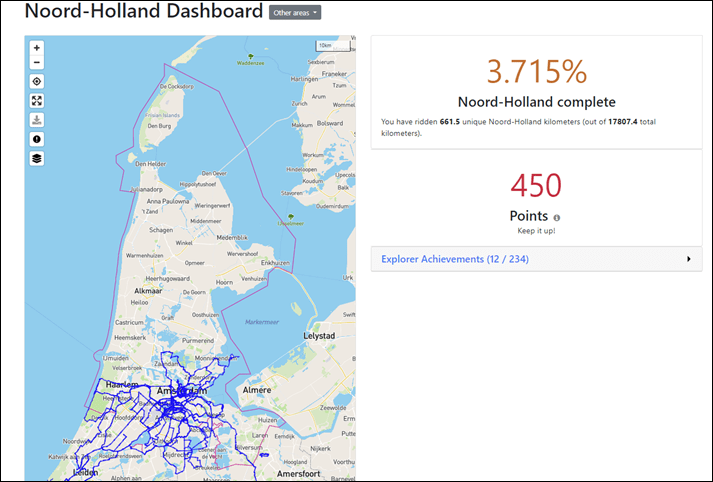Open the map alert info icon
This screenshot has width=713, height=482.
(x=37, y=139)
